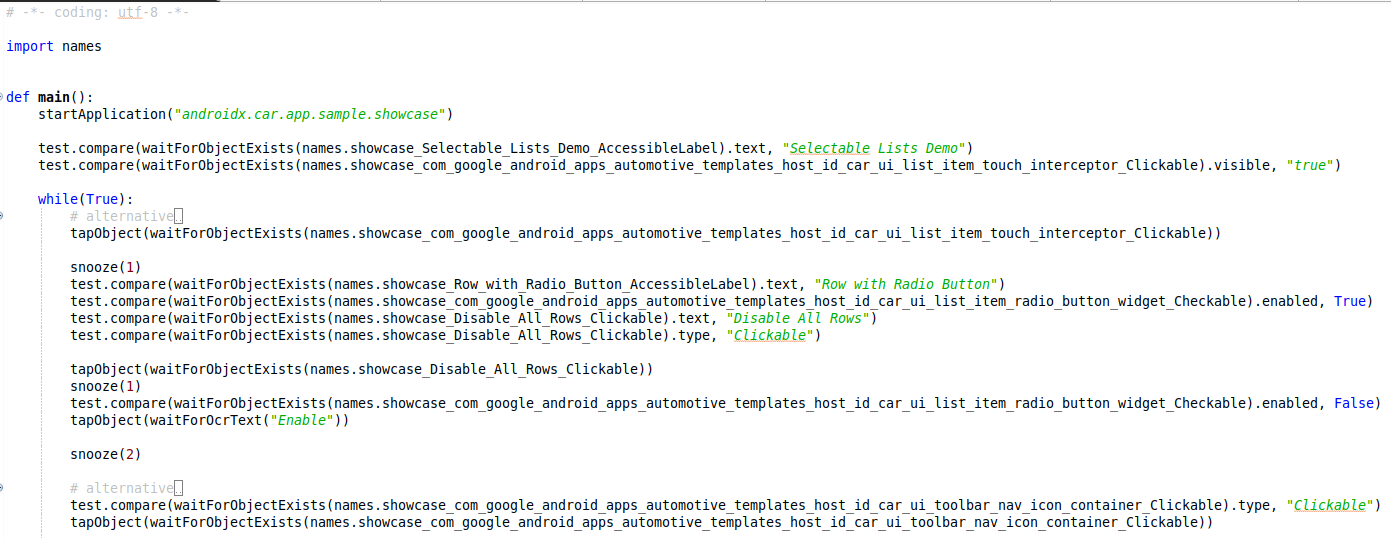Place cursor on the import keyword

pyautogui.click(x=30, y=46)
